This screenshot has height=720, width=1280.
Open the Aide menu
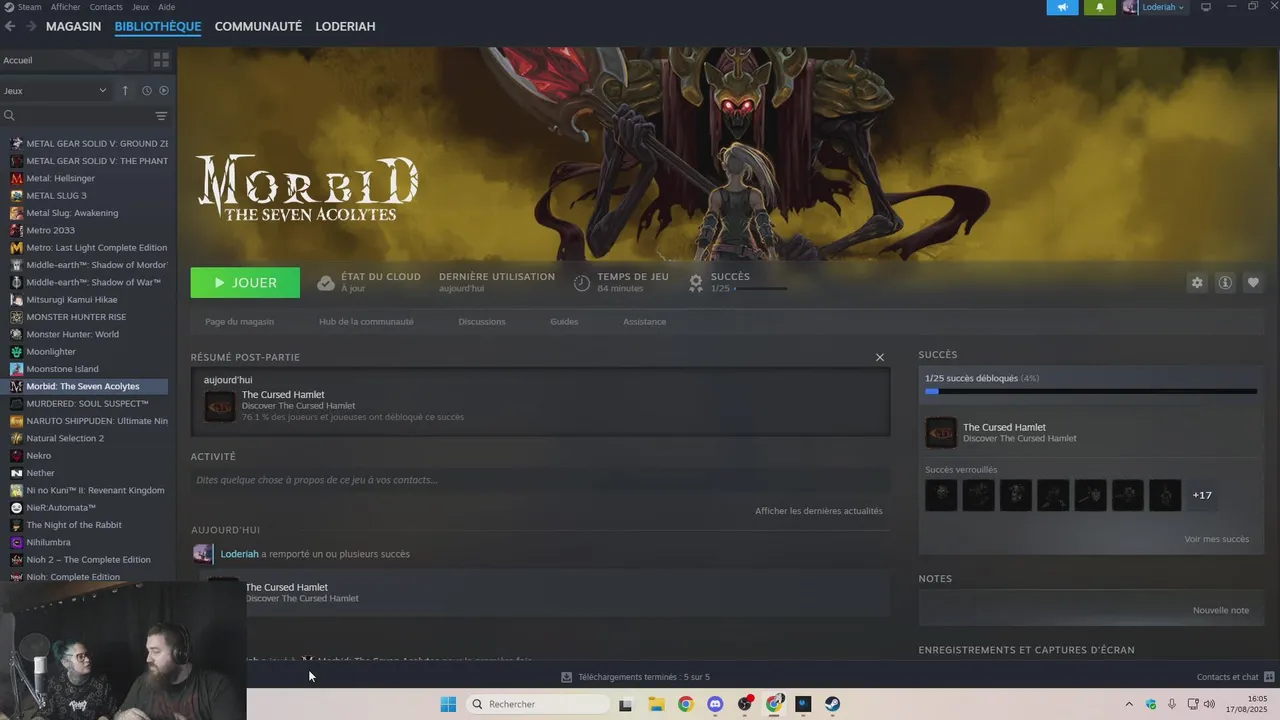click(x=167, y=7)
